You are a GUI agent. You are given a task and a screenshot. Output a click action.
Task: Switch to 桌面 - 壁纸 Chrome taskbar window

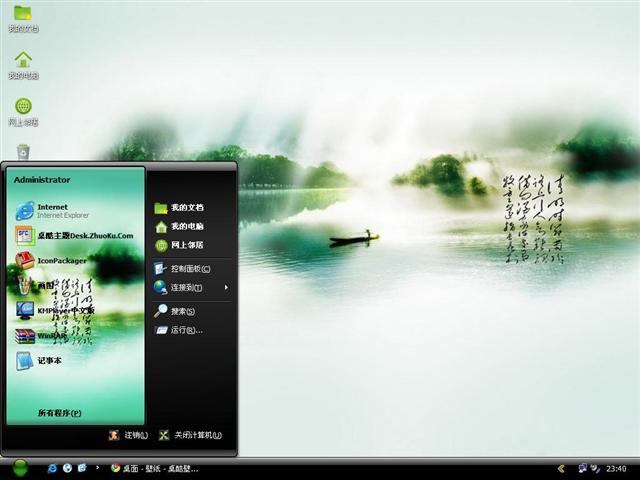point(154,468)
